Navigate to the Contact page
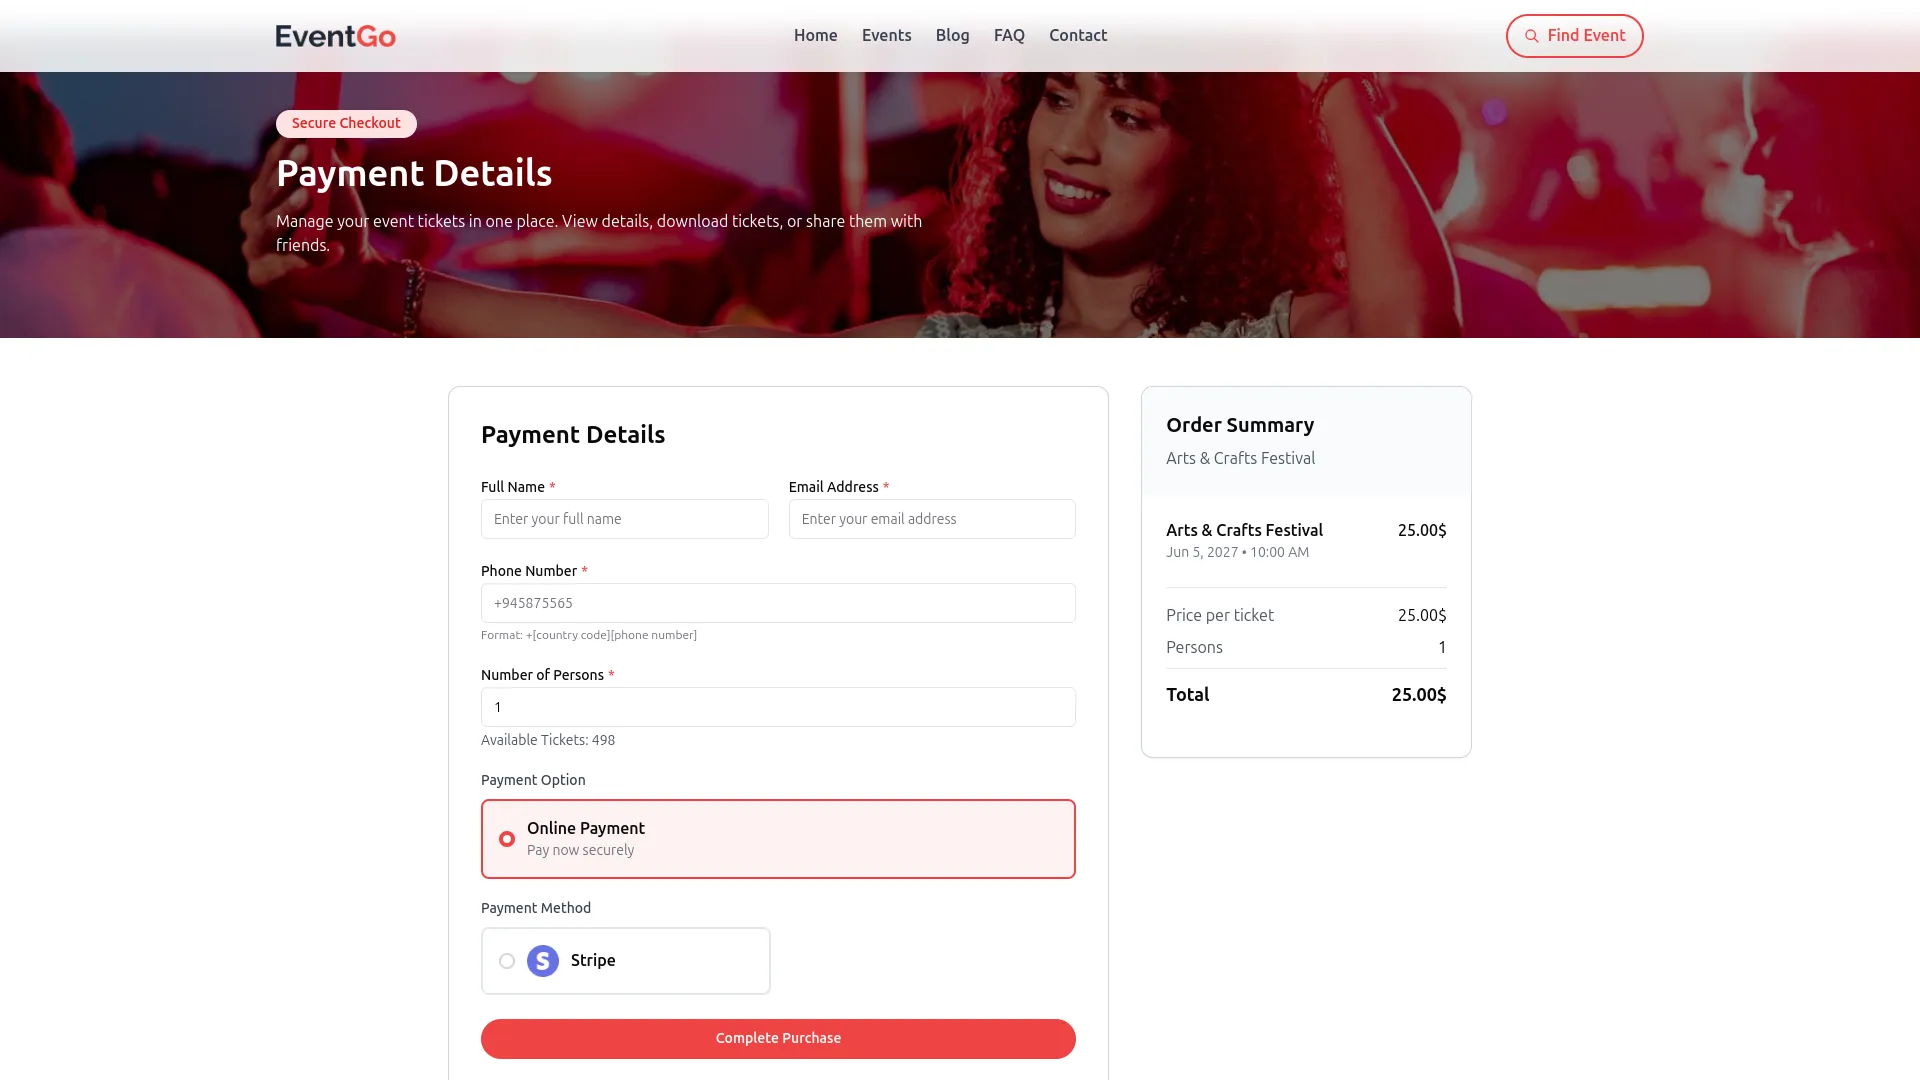Screen dimensions: 1920x1080 coord(1078,36)
